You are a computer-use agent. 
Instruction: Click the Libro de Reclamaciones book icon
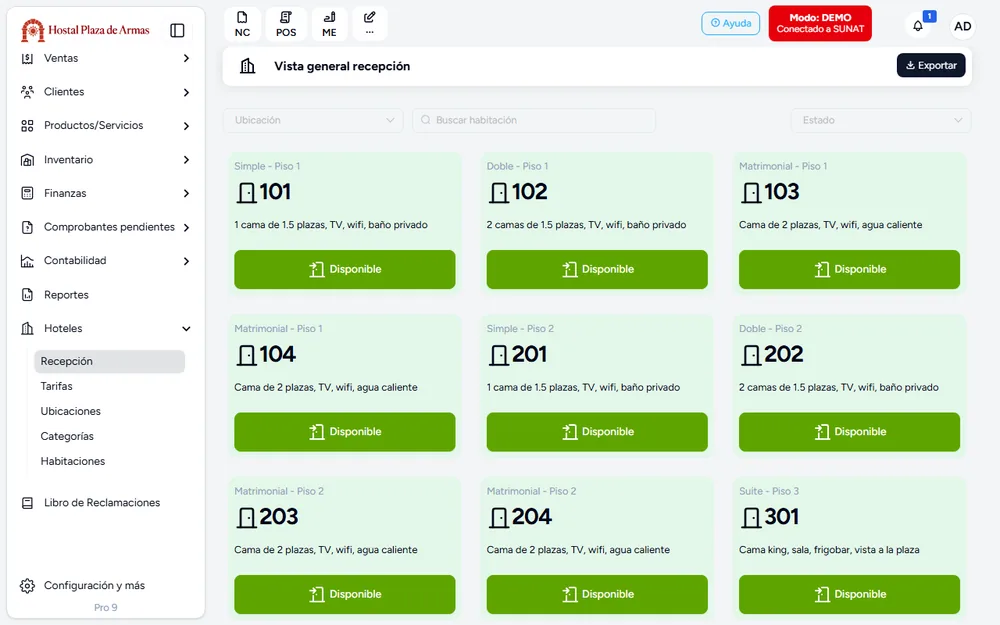tap(27, 503)
